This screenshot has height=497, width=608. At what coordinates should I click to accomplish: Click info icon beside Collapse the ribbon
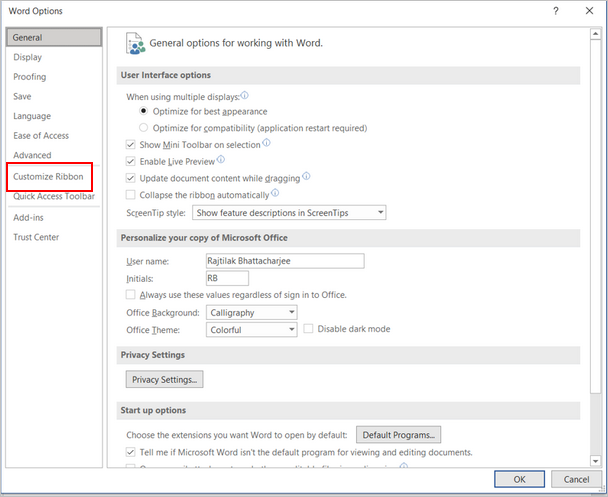(x=275, y=193)
